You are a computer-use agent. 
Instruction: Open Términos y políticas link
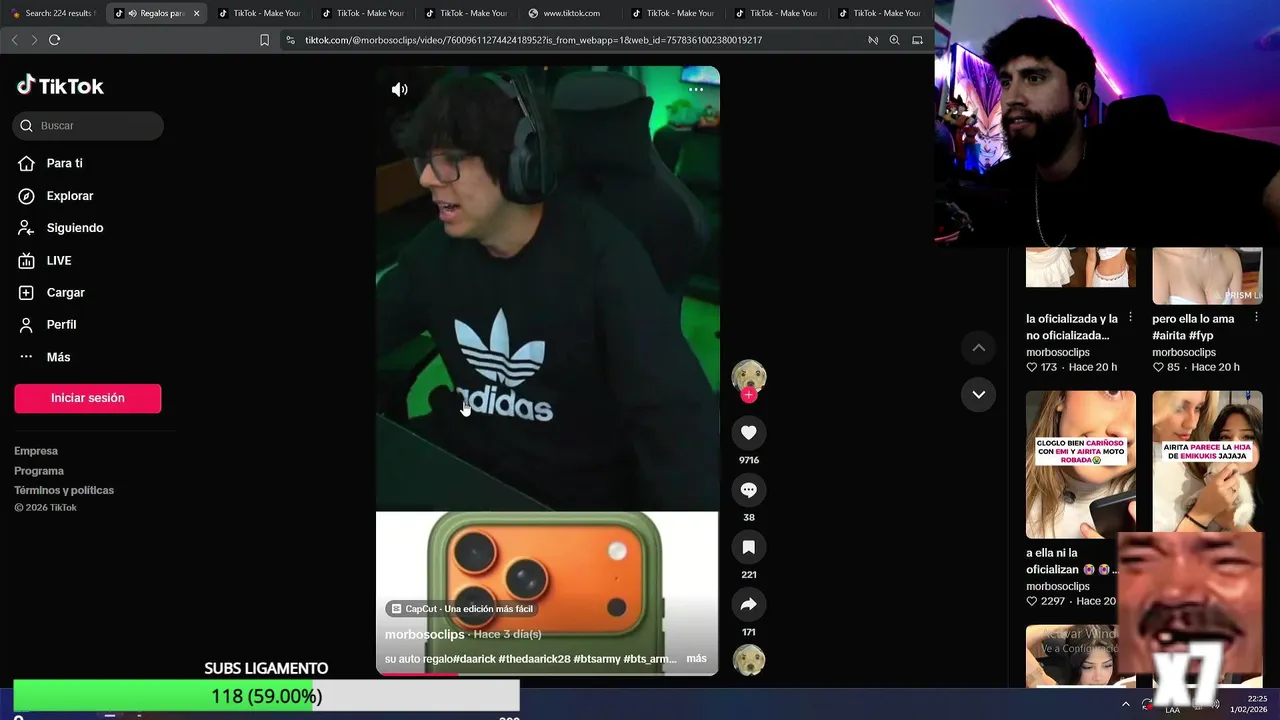[x=64, y=490]
